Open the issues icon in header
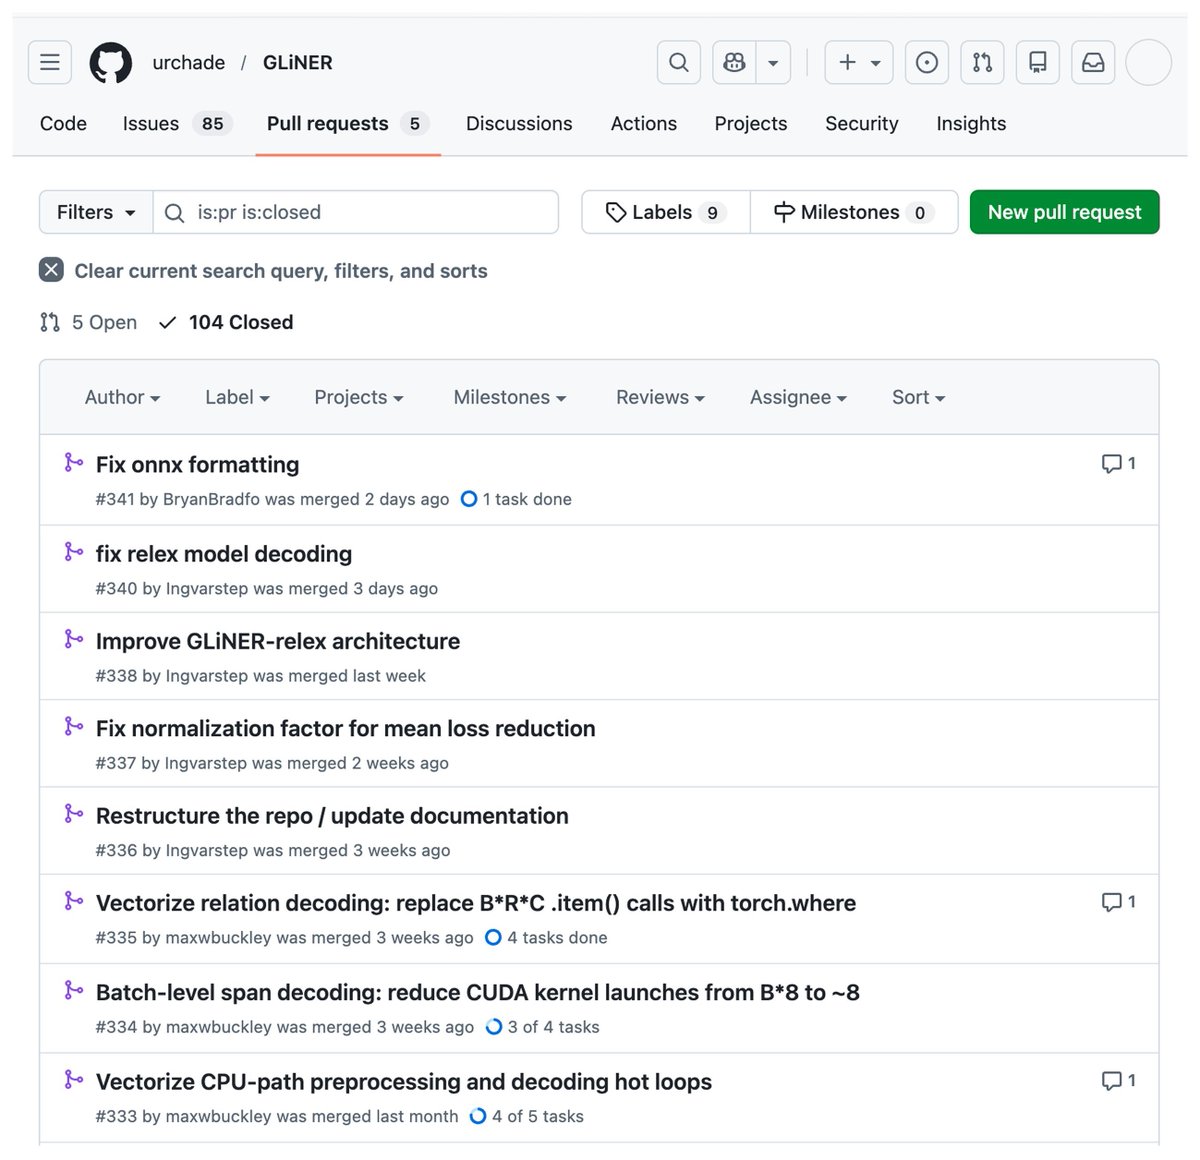This screenshot has height=1160, width=1200. click(x=927, y=62)
